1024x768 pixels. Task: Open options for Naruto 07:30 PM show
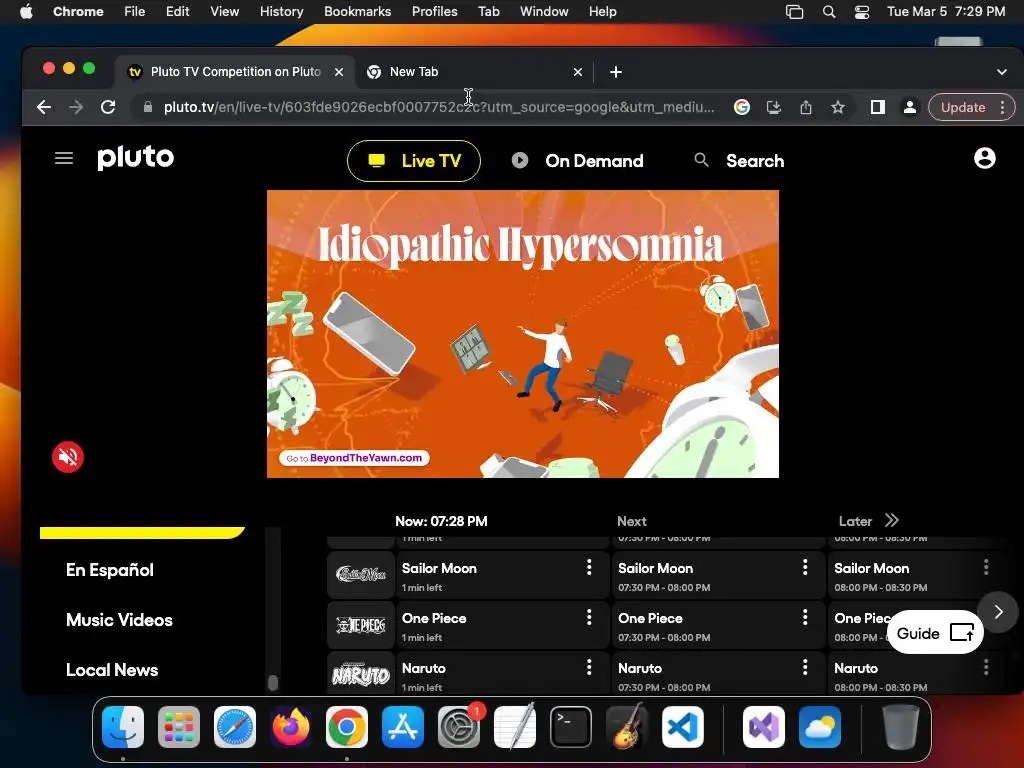[x=805, y=667]
